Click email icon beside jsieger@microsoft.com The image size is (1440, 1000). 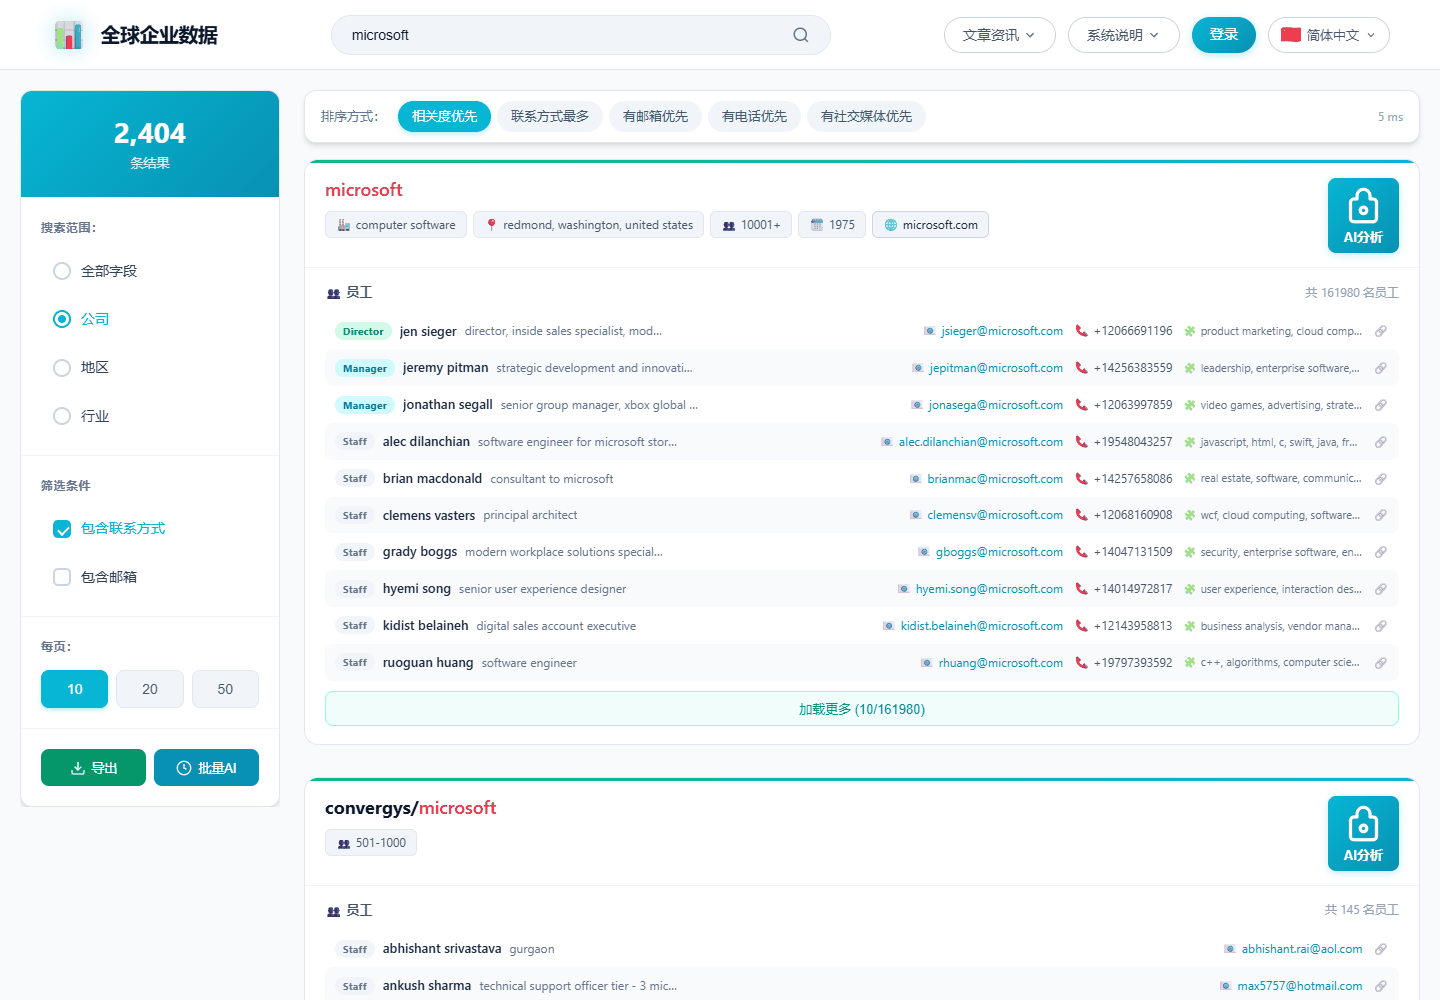[x=930, y=331]
